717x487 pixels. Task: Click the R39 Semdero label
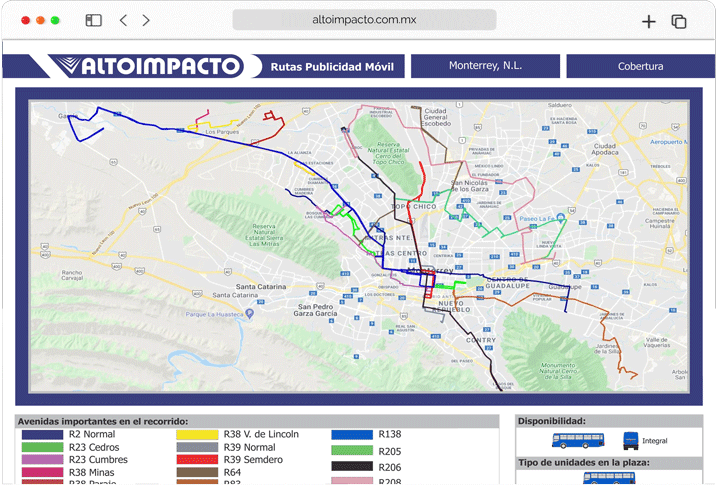tap(253, 460)
